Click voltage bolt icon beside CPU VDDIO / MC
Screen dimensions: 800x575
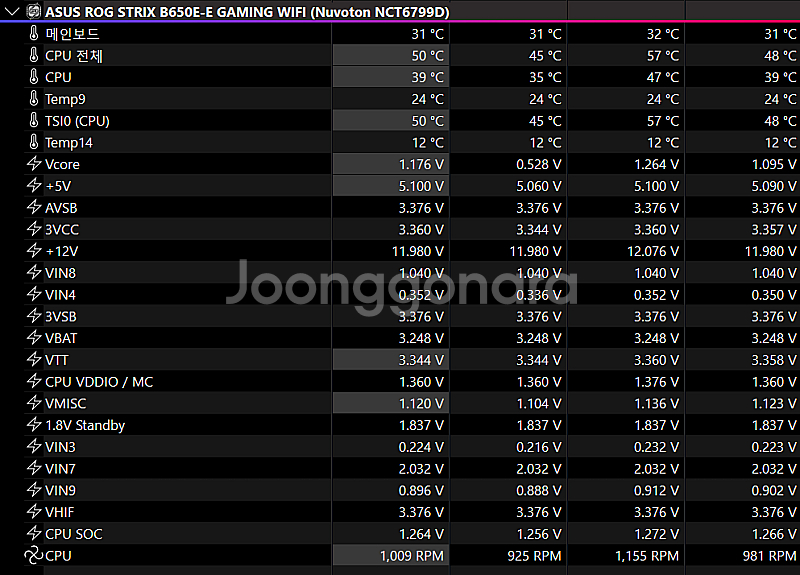coord(34,381)
